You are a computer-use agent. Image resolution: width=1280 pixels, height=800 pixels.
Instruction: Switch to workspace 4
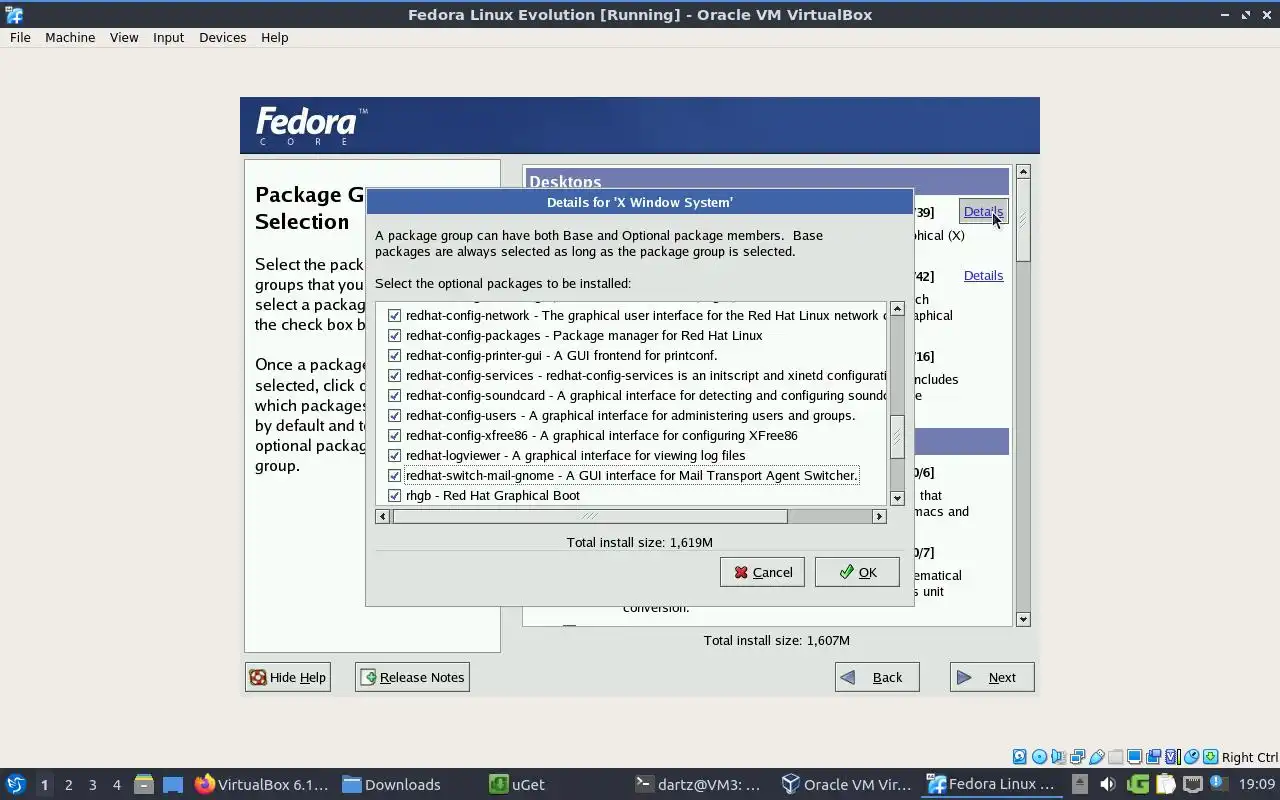tap(116, 784)
